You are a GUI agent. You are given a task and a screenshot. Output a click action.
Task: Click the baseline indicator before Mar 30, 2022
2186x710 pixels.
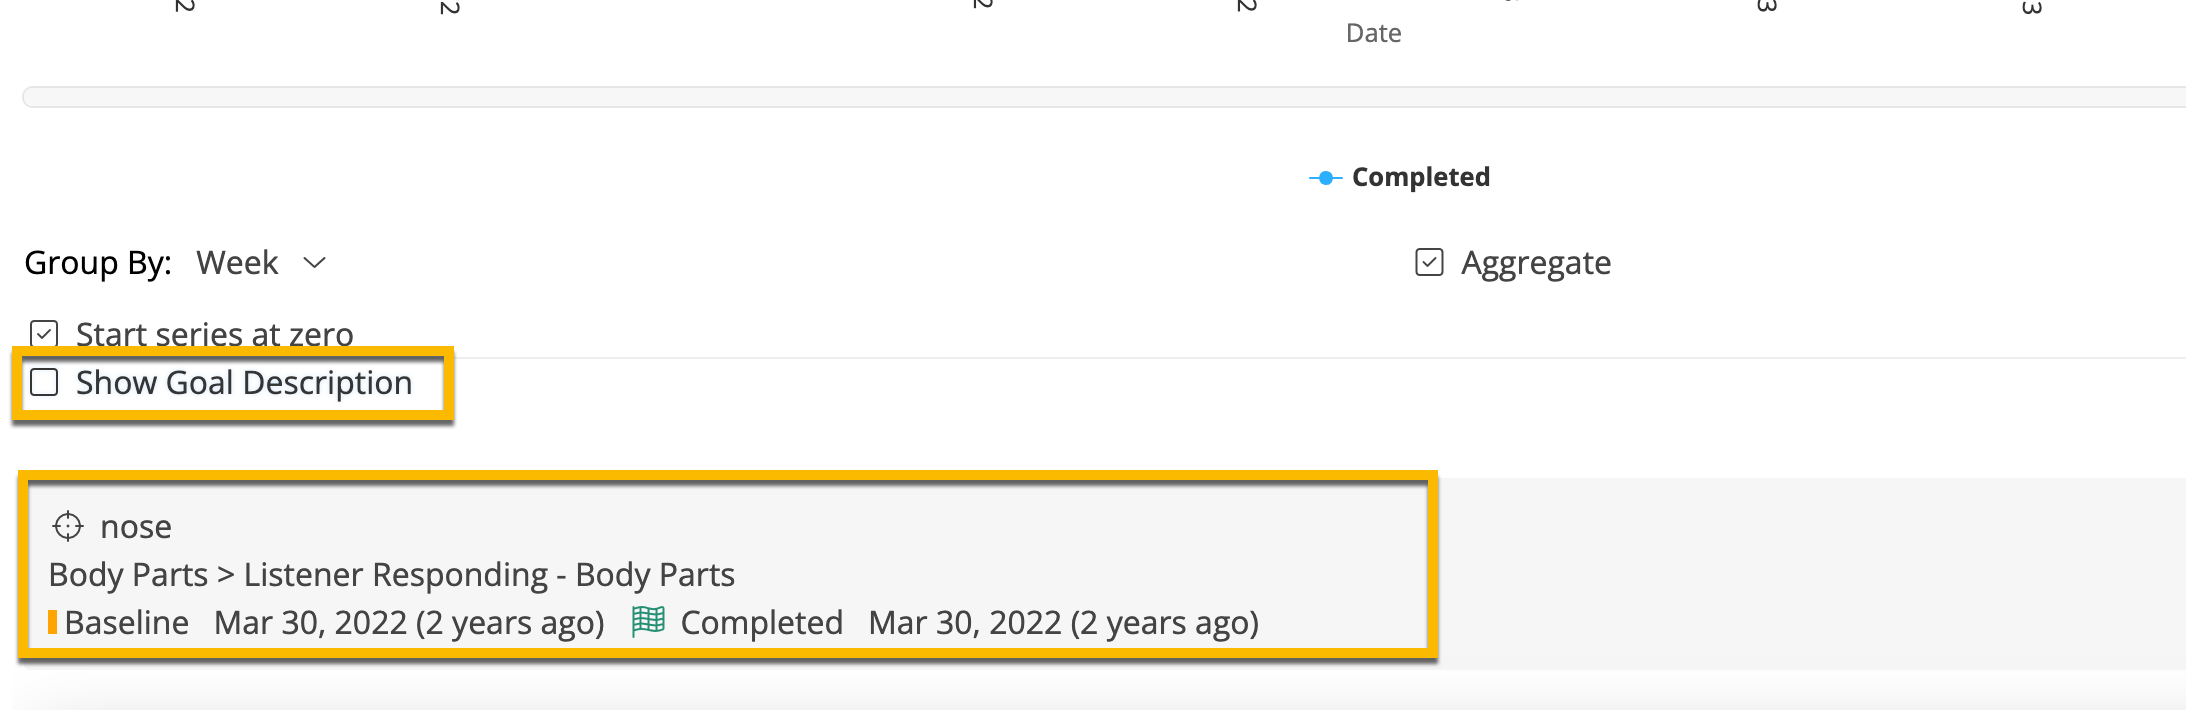pyautogui.click(x=54, y=621)
